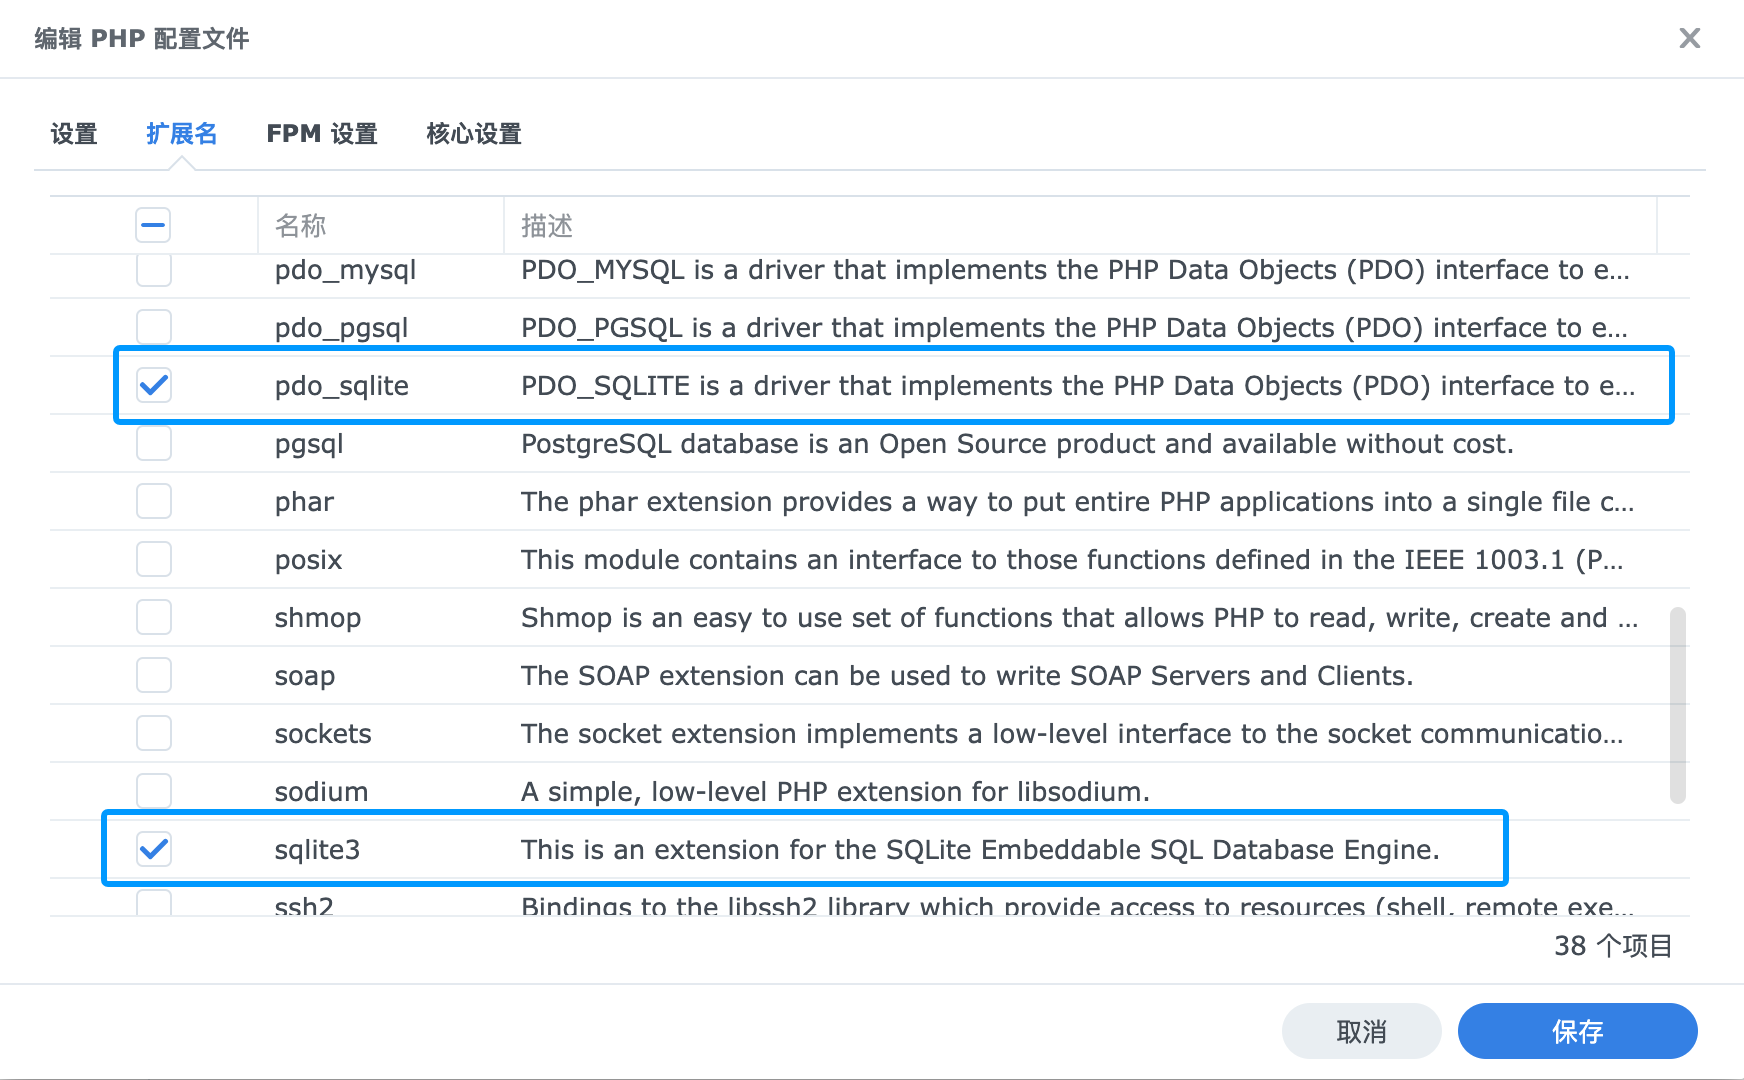The width and height of the screenshot is (1744, 1080).
Task: Click the 保存 button to save
Action: coord(1577,1031)
